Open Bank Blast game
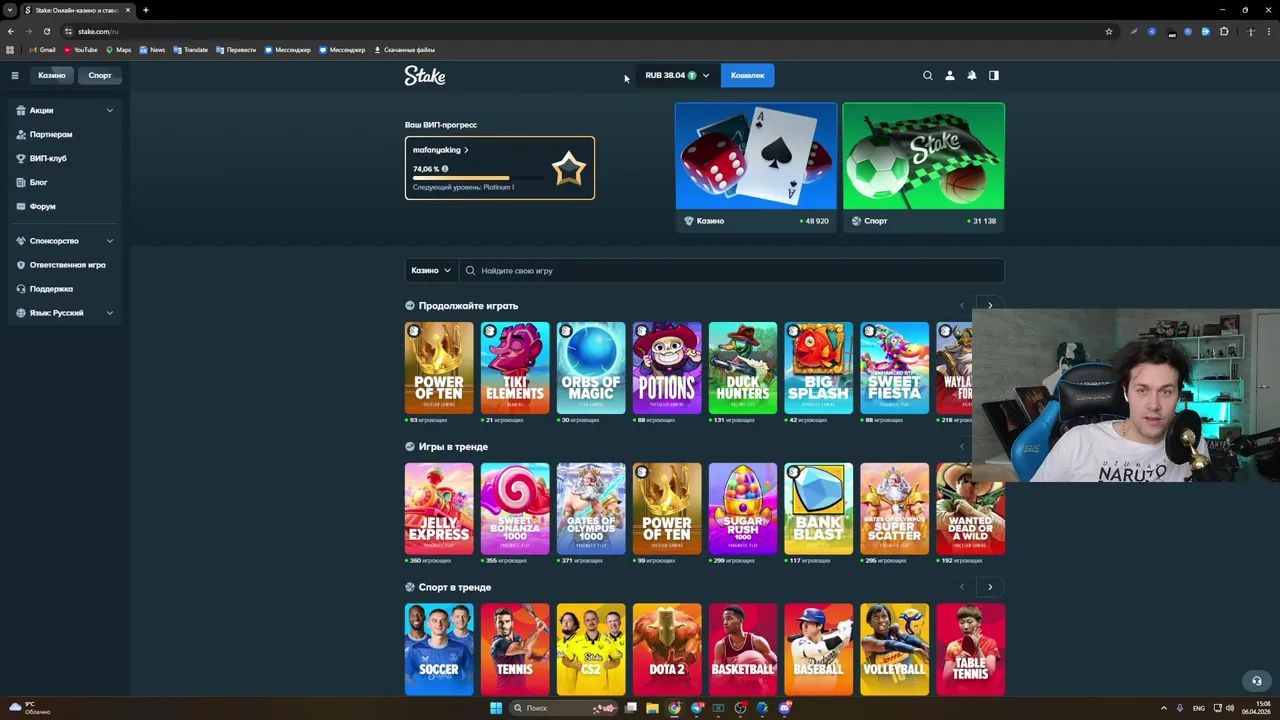The width and height of the screenshot is (1280, 720). pos(819,508)
